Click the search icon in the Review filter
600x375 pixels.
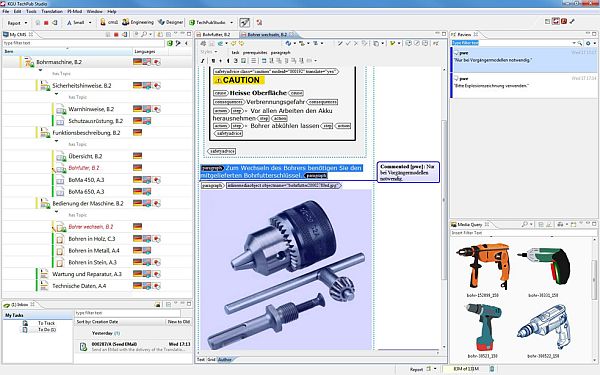[x=580, y=43]
